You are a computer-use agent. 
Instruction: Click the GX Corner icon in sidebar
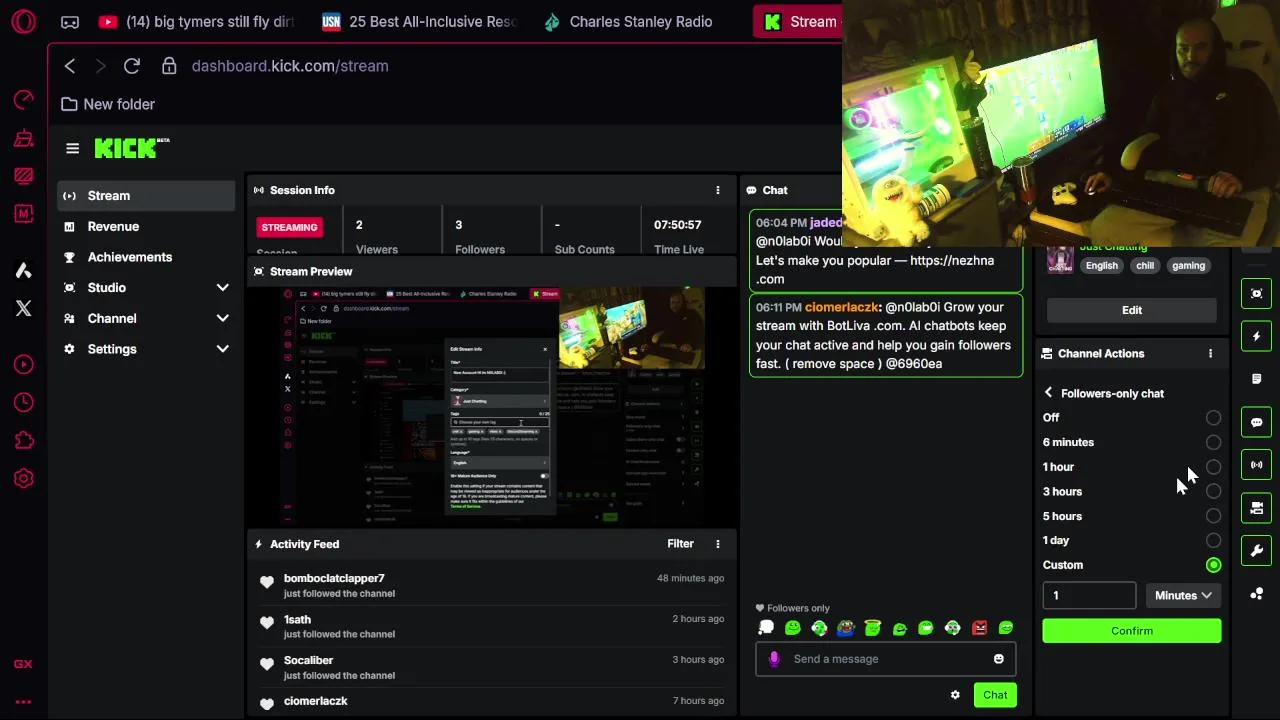(23, 664)
